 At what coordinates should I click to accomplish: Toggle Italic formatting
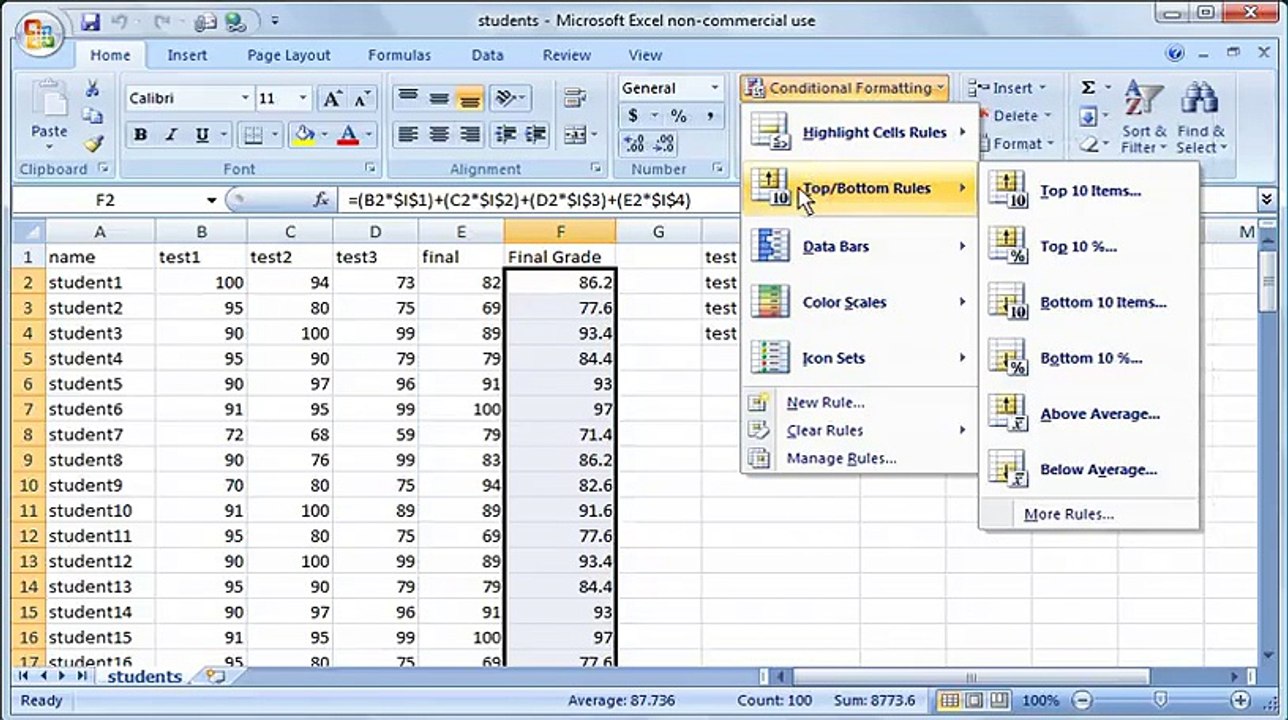(170, 134)
